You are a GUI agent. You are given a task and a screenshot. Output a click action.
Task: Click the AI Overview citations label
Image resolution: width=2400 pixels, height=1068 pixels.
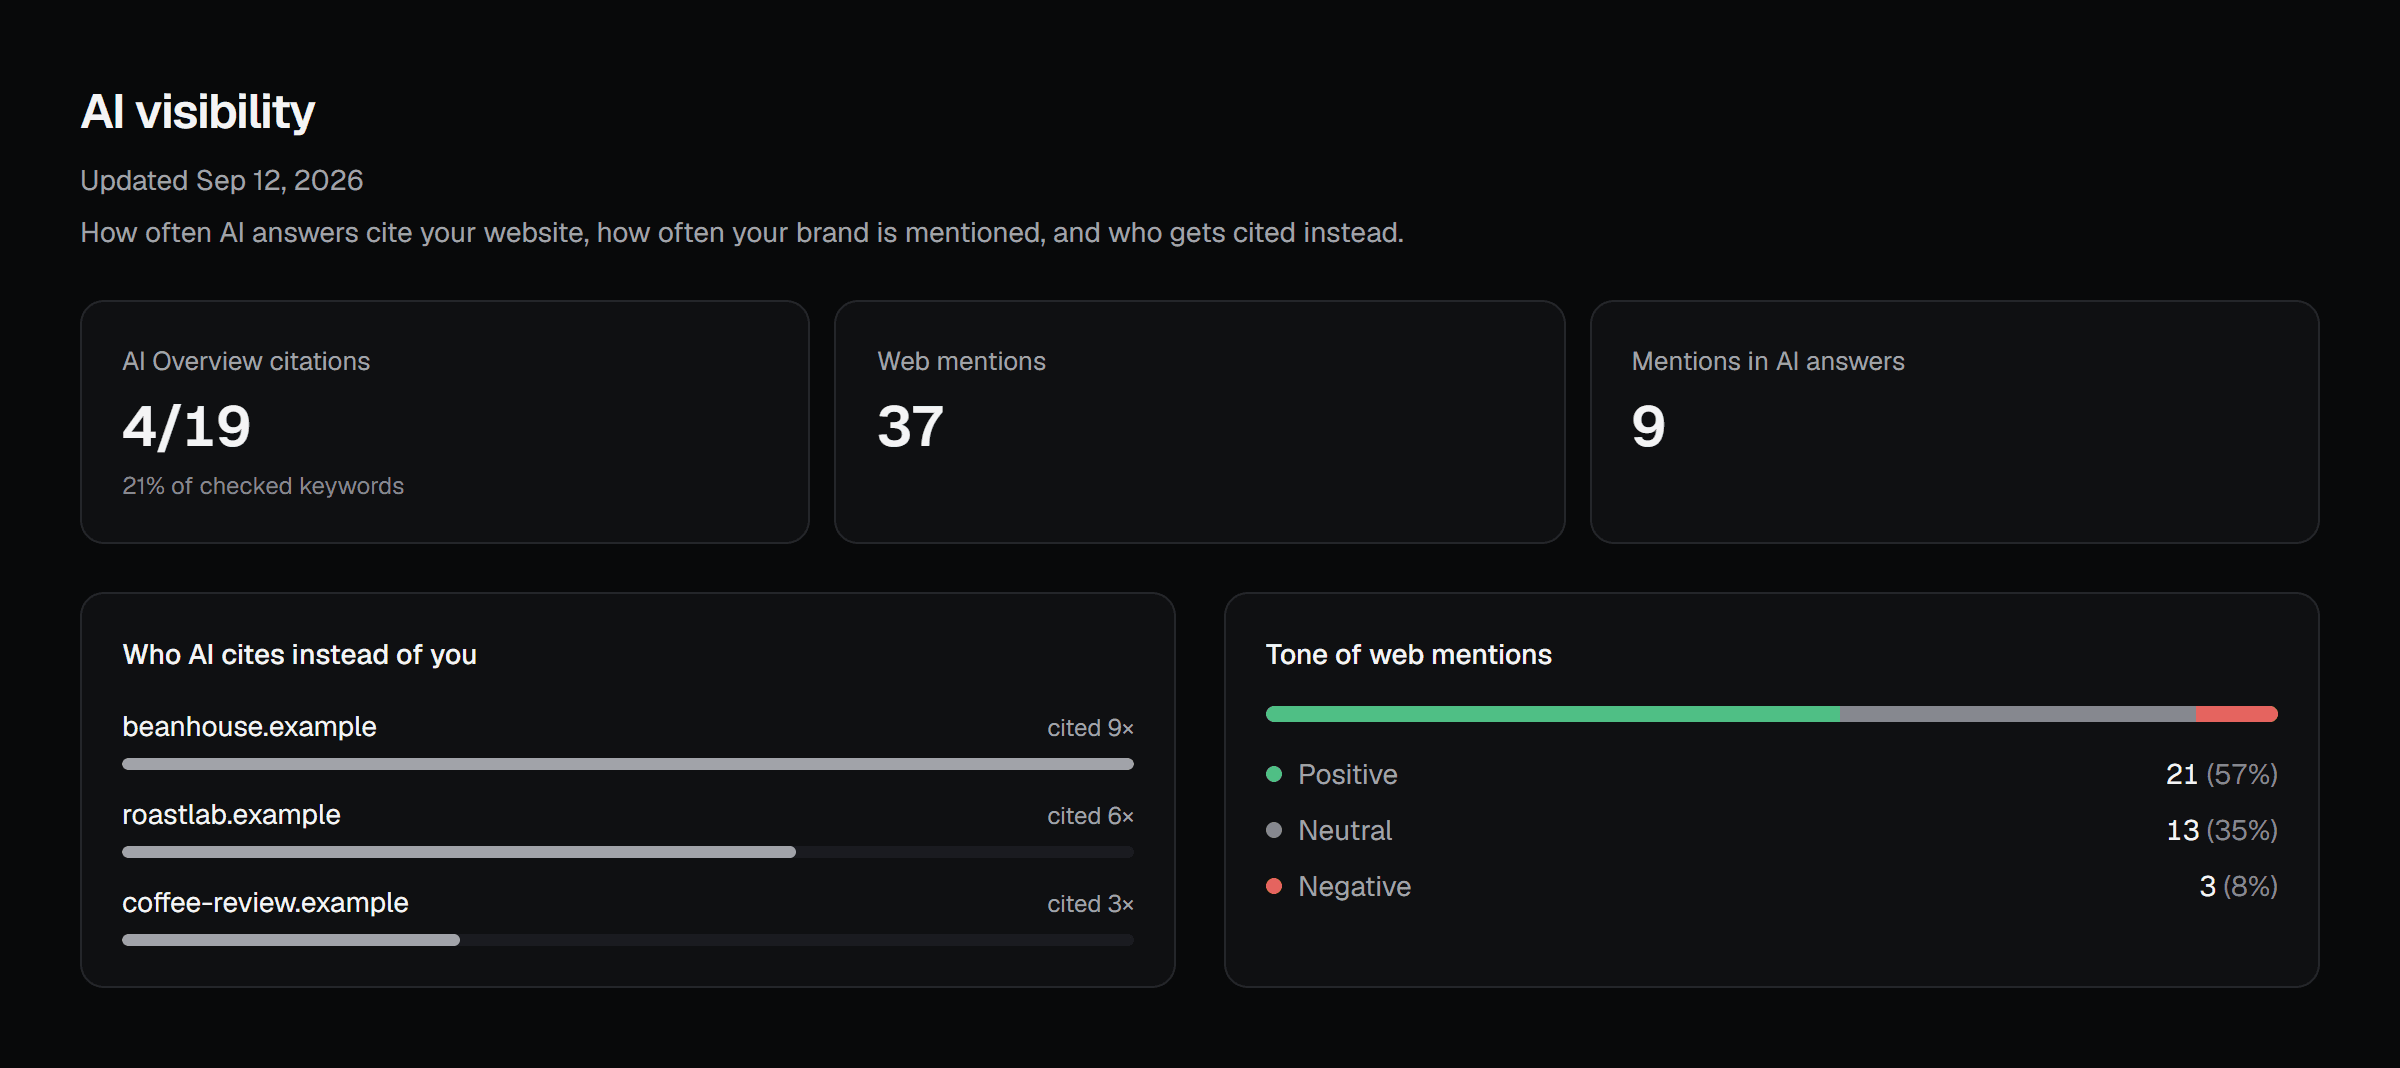pos(246,361)
